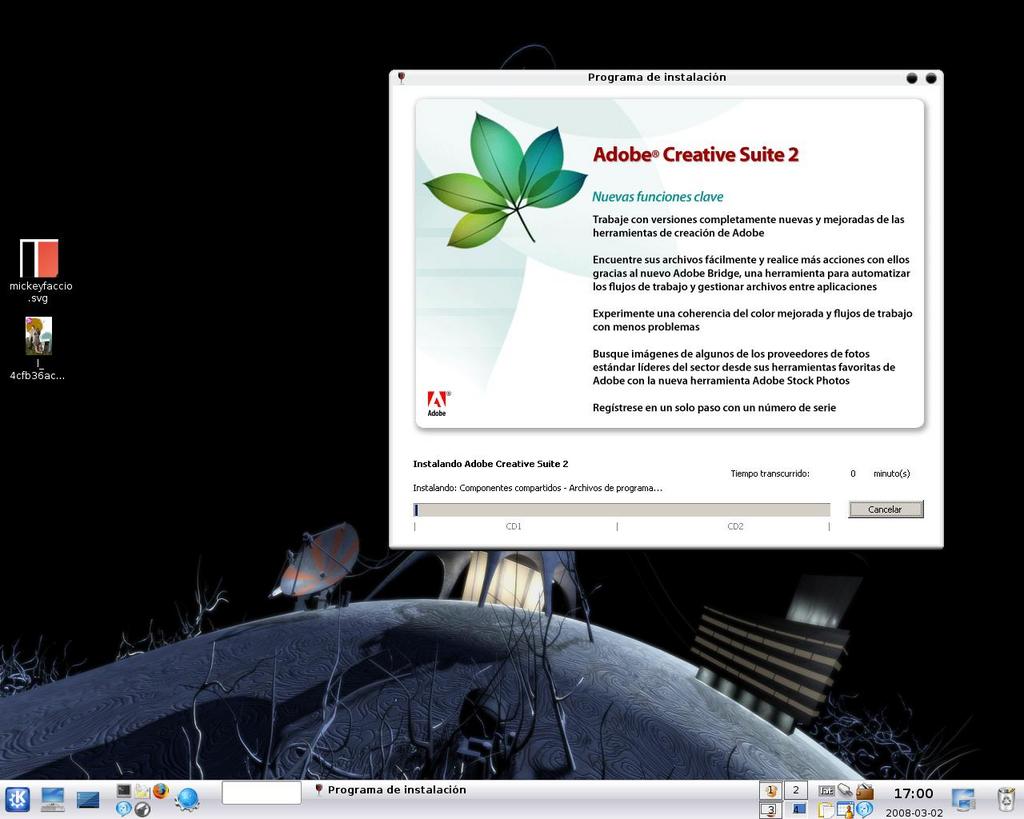The width and height of the screenshot is (1024, 819).
Task: Select the mickeyfaccio.svg desktop file
Action: tap(39, 270)
